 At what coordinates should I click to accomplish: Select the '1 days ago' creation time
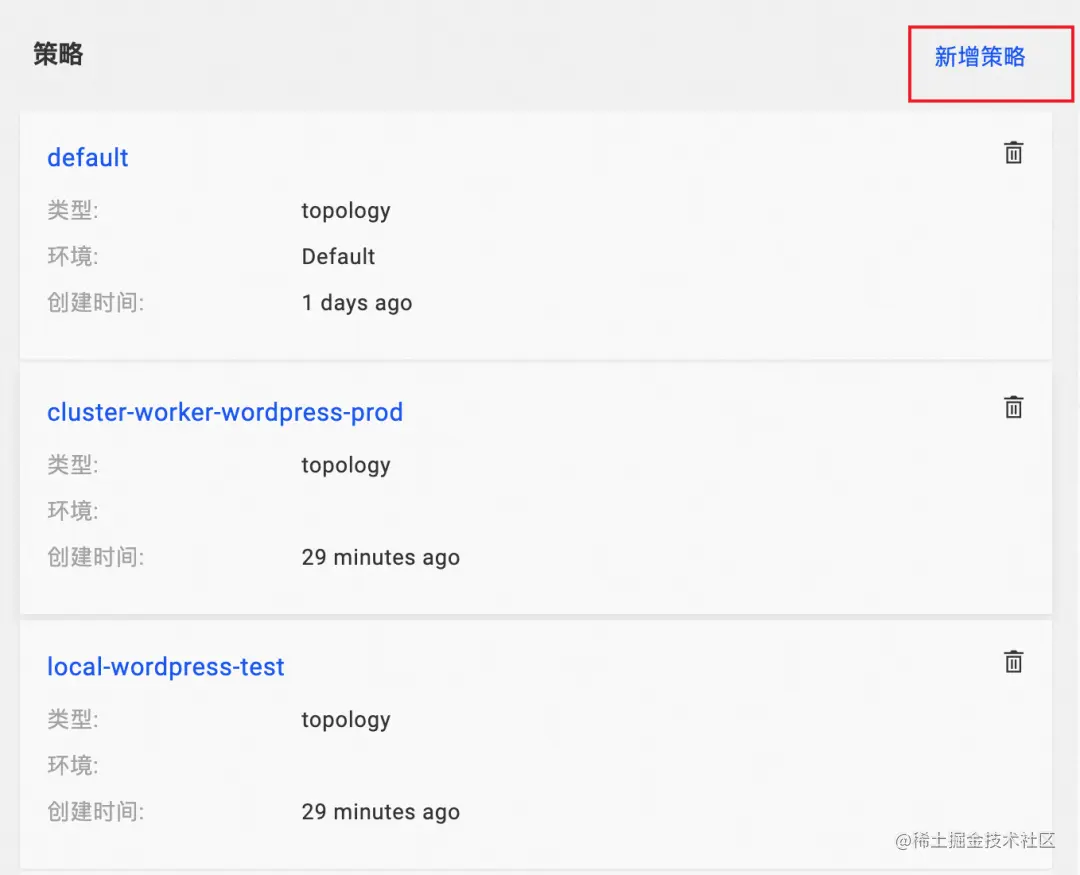(357, 303)
